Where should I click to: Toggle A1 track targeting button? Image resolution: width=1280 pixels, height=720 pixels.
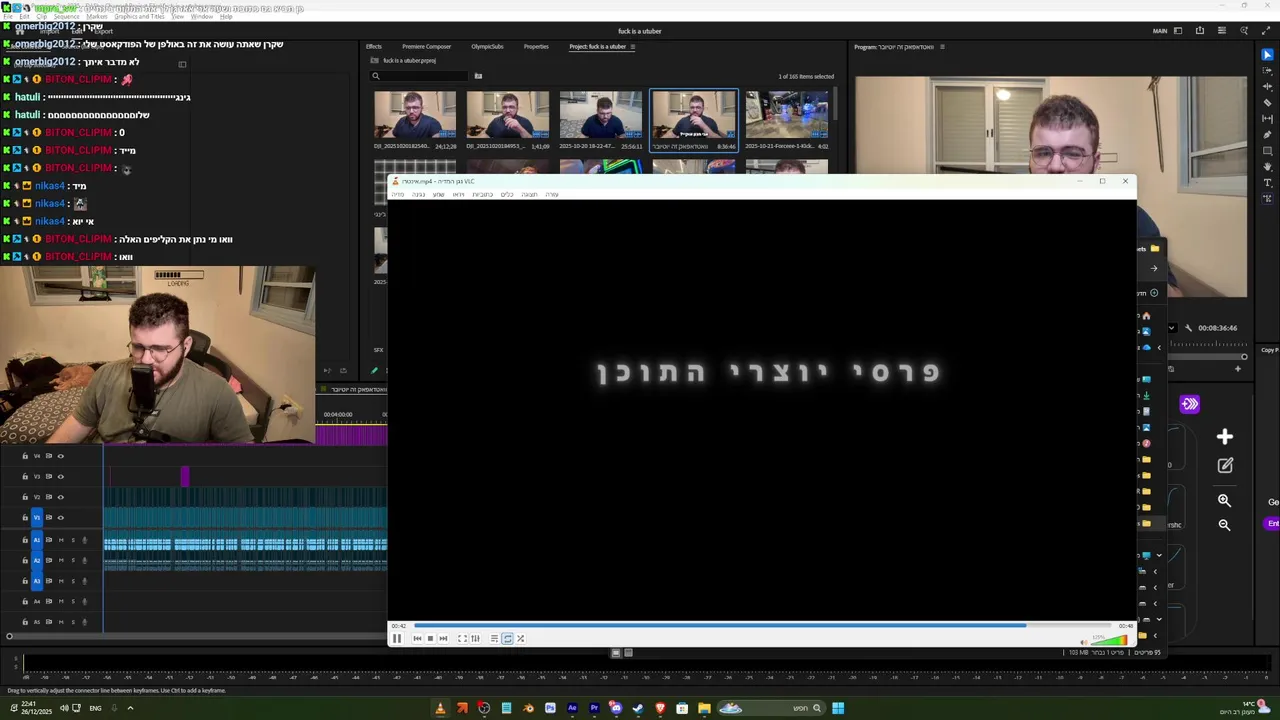tap(37, 540)
